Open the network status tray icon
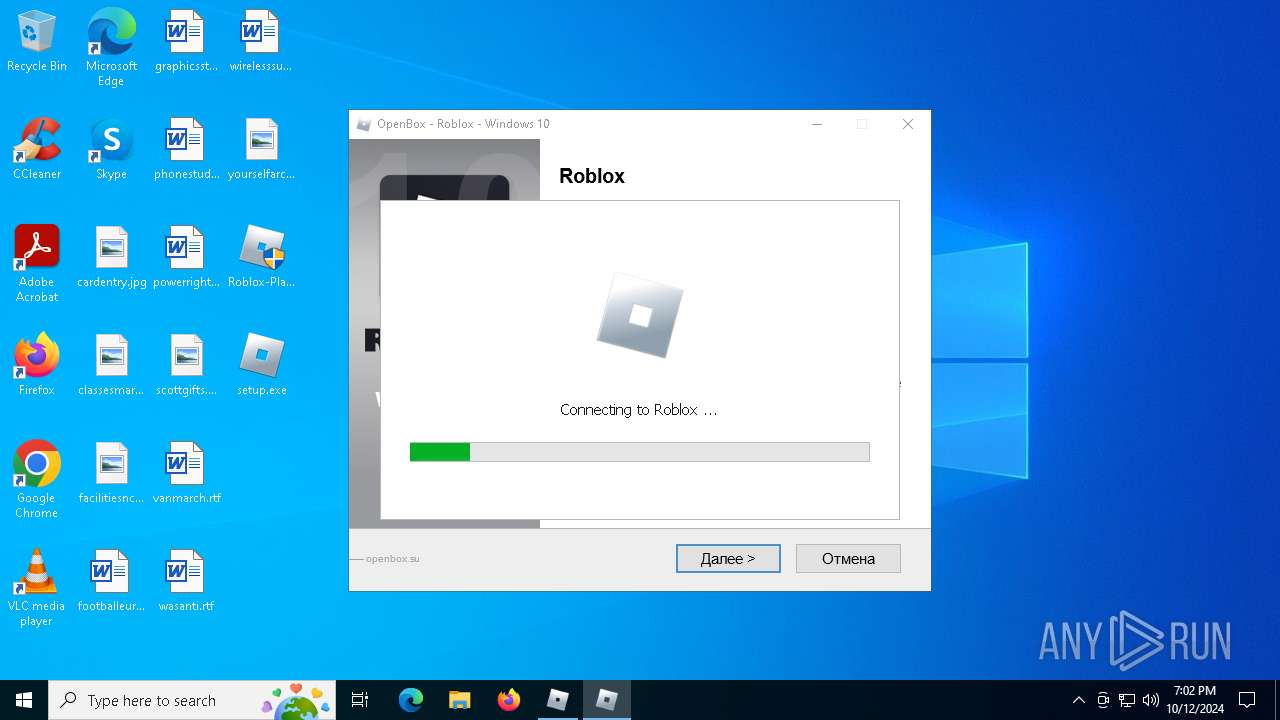Image resolution: width=1280 pixels, height=720 pixels. [1127, 700]
